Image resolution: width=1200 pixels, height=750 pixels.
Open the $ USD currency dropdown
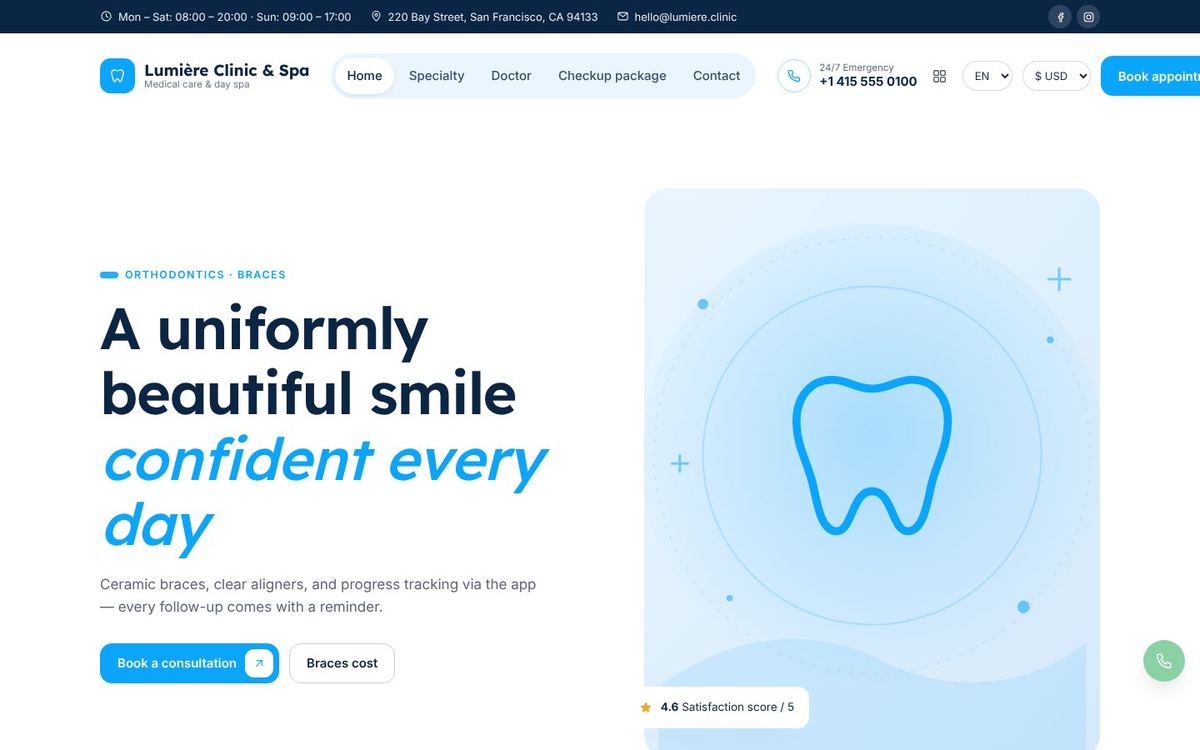1056,76
